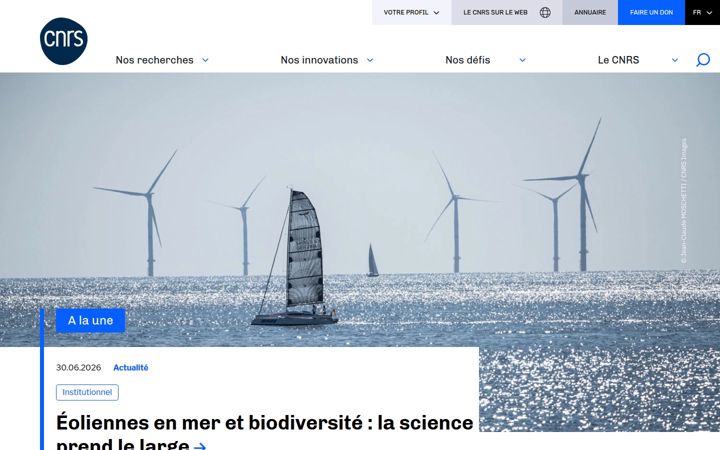Viewport: 720px width, 450px height.
Task: Expand the Nos défis chevron
Action: click(x=523, y=60)
